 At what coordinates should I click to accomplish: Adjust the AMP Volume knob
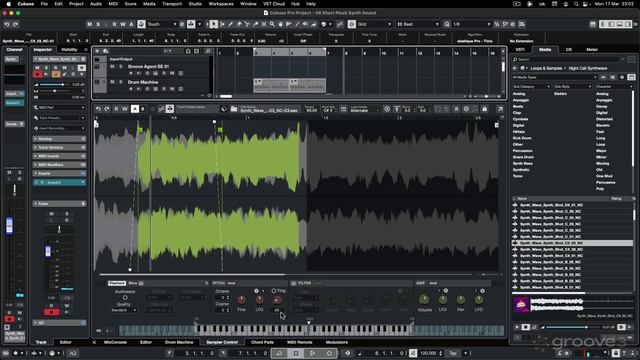[424, 300]
